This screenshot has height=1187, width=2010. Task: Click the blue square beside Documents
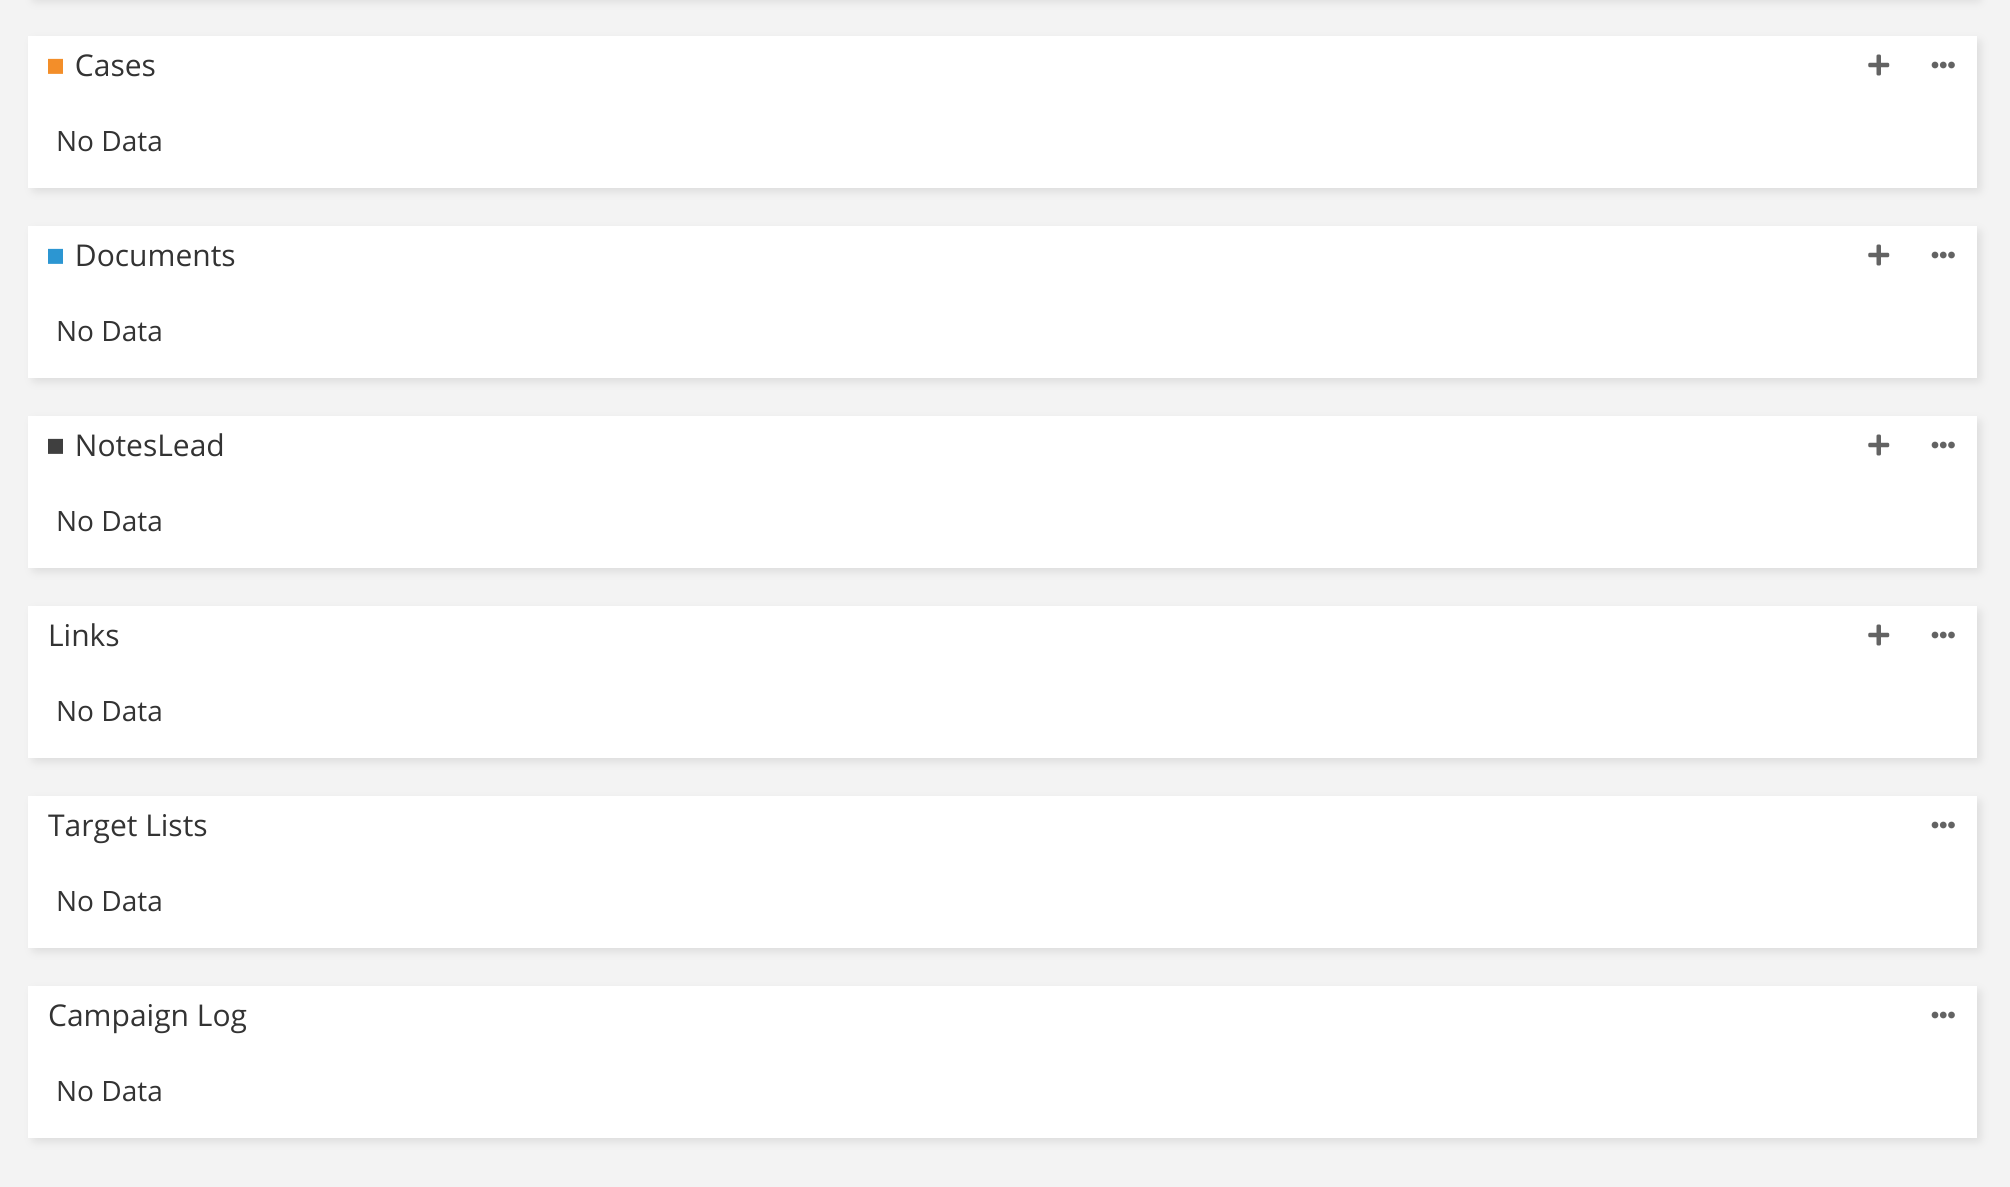coord(56,257)
